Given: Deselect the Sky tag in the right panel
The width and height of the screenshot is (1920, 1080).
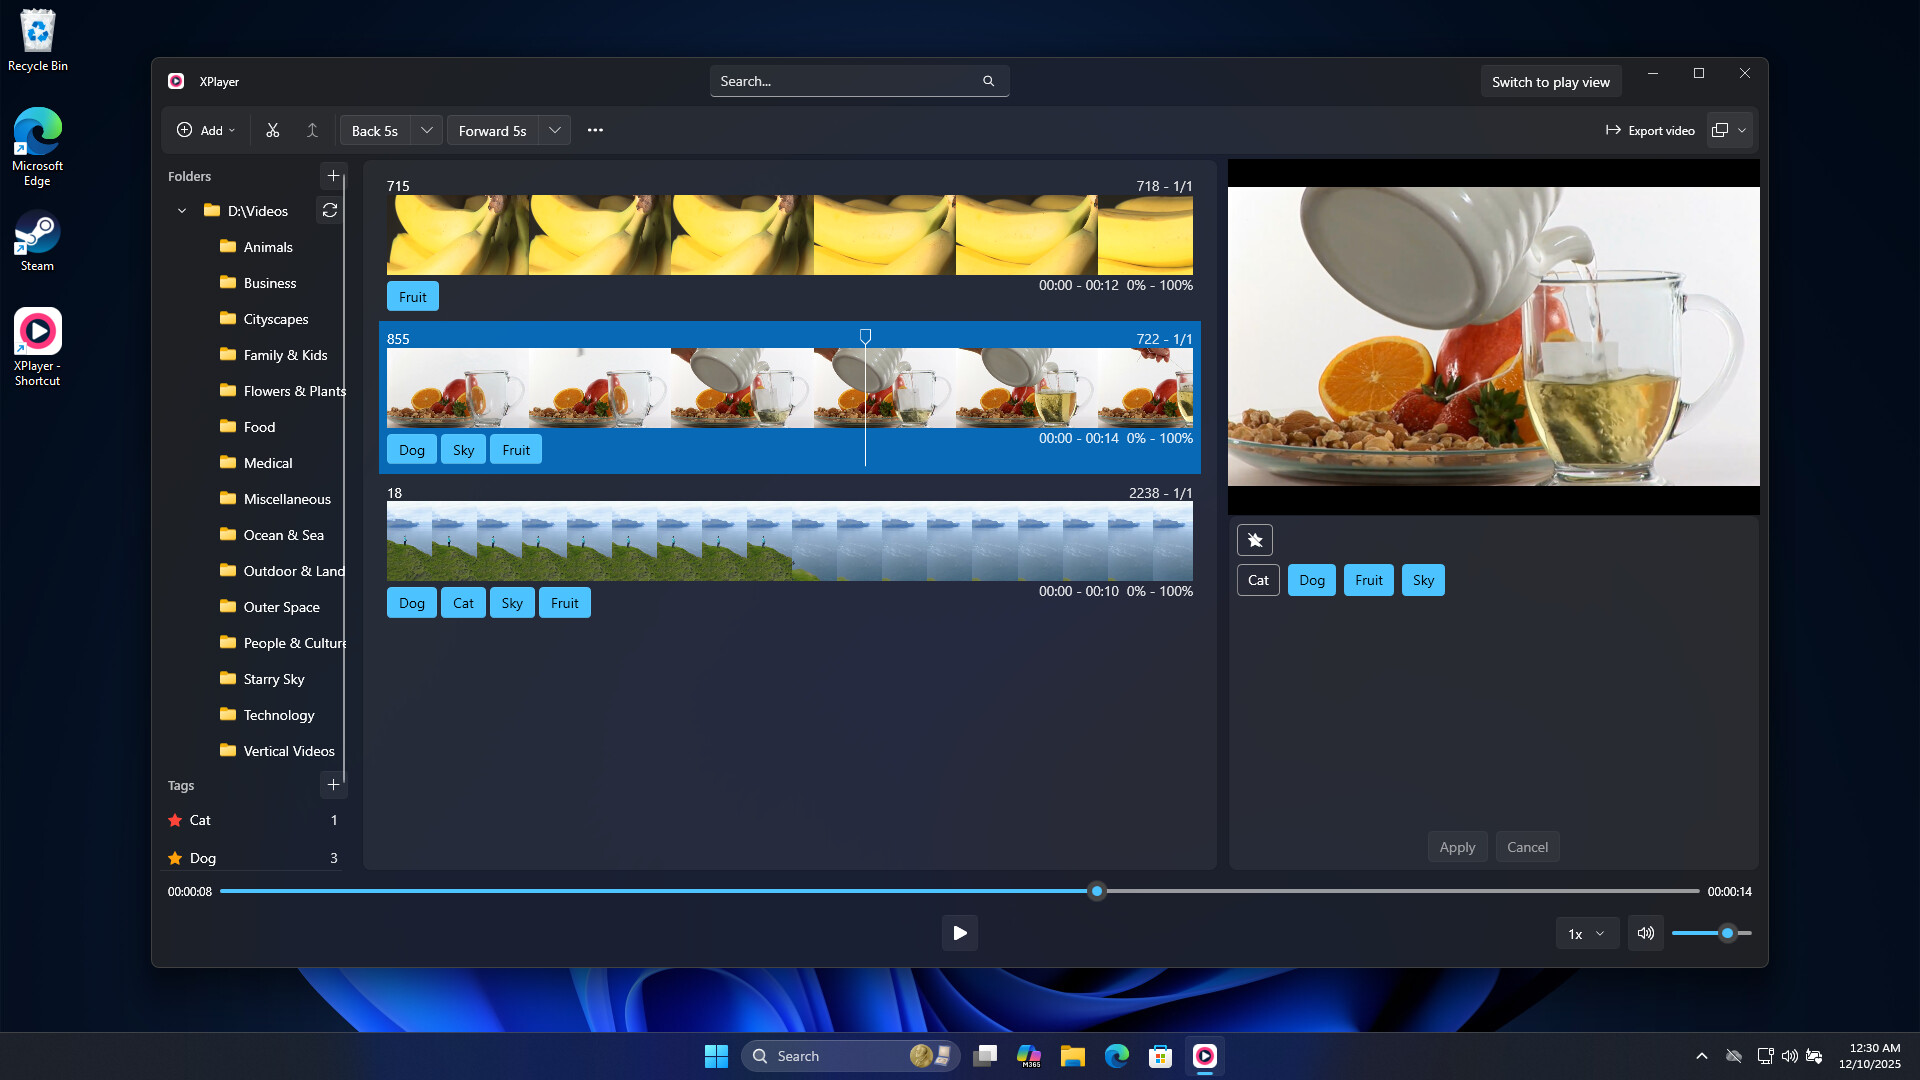Looking at the screenshot, I should (x=1422, y=580).
